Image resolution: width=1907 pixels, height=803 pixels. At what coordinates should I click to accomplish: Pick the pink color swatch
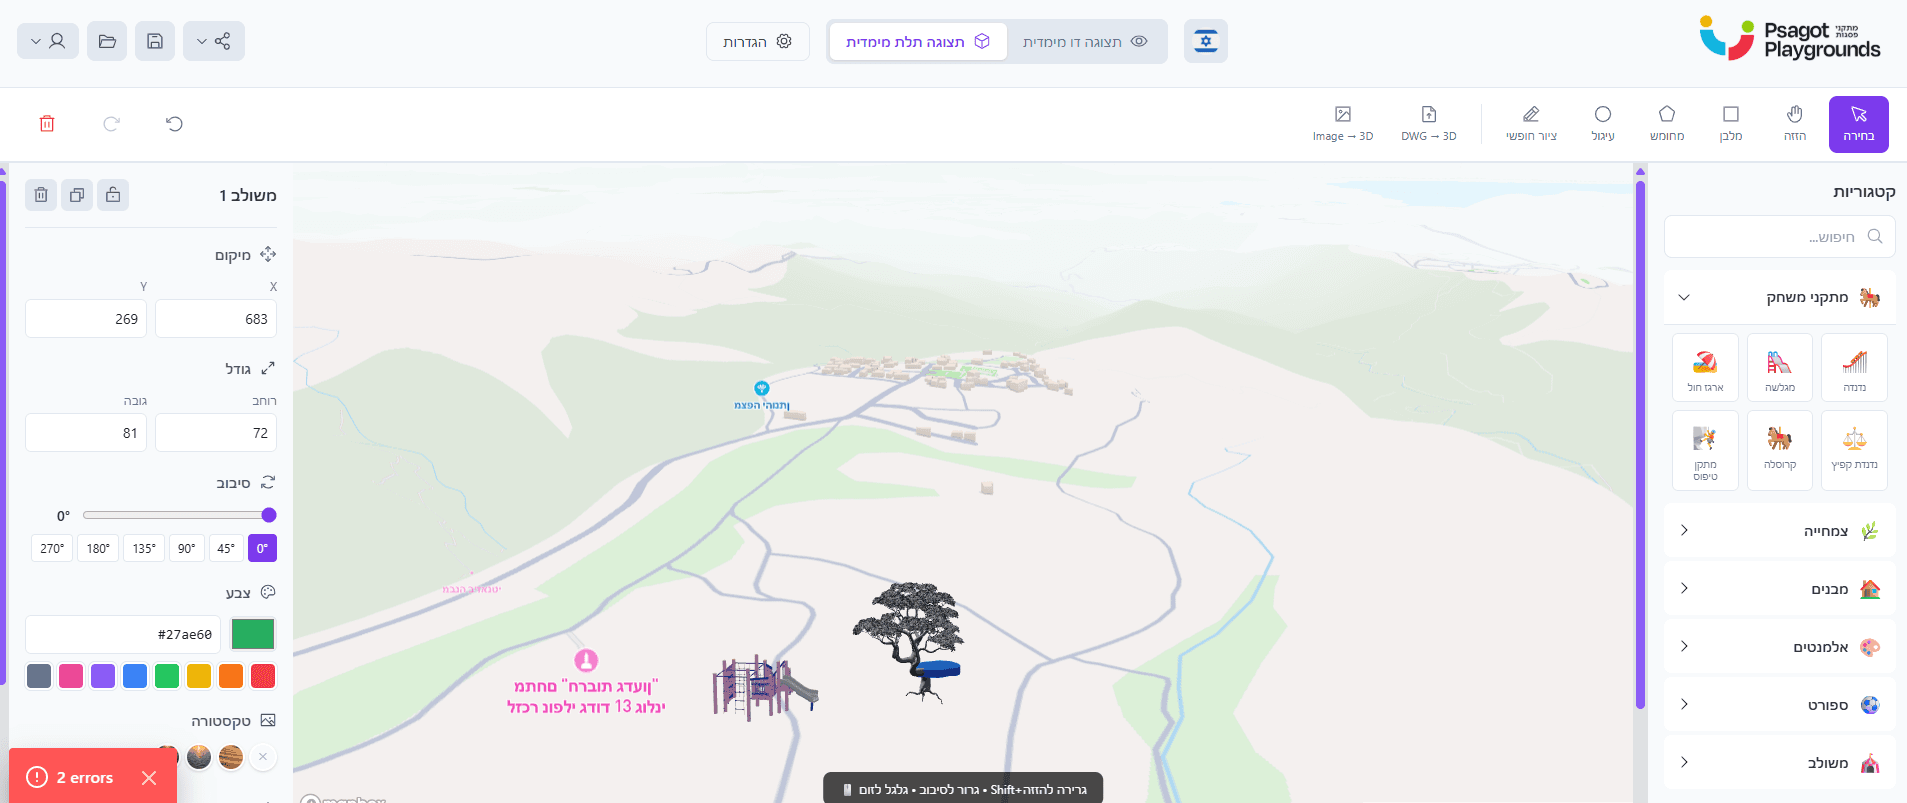coord(71,676)
